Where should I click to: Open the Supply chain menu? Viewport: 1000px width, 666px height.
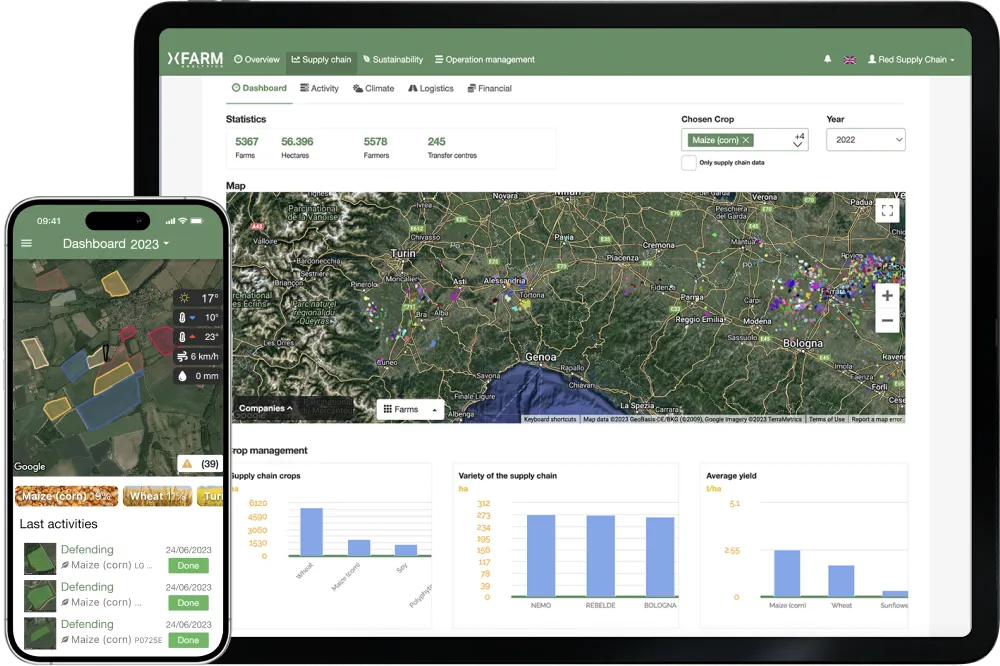321,59
